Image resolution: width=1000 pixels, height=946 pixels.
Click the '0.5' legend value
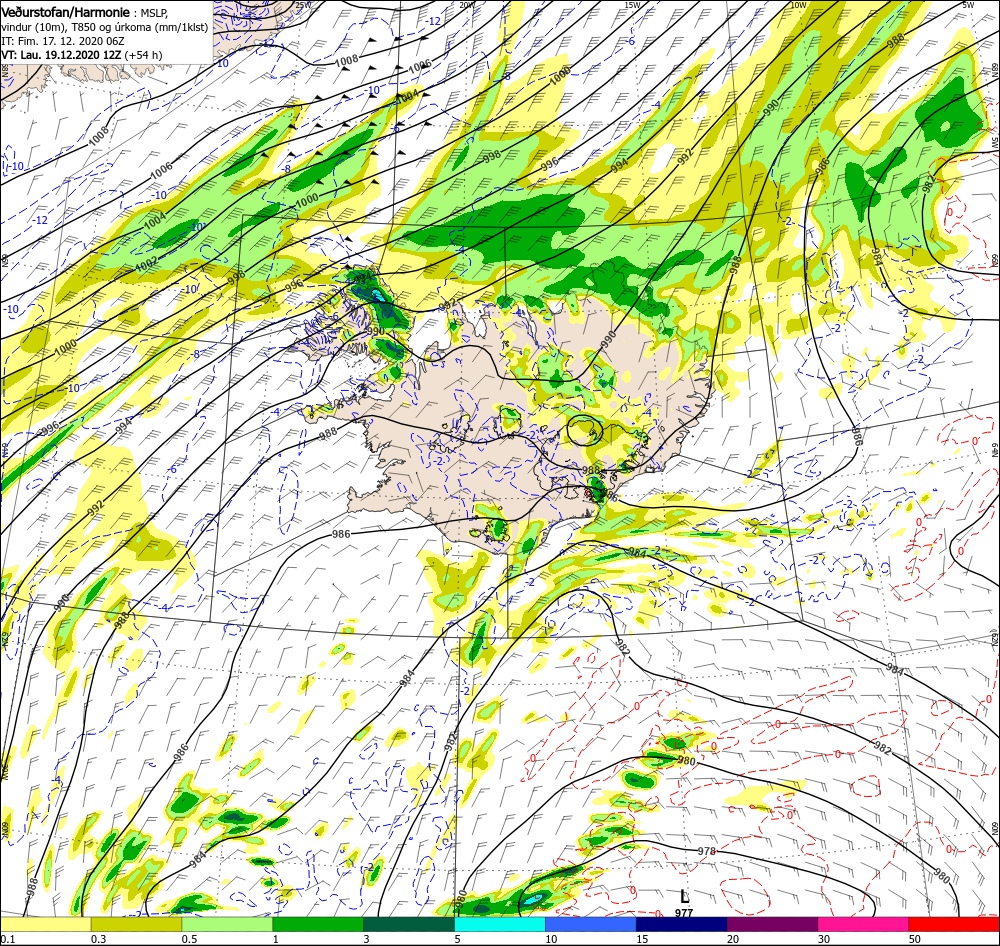[189, 939]
